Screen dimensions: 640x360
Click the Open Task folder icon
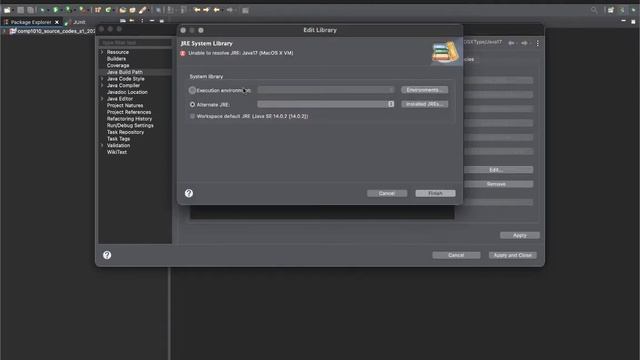(132, 10)
